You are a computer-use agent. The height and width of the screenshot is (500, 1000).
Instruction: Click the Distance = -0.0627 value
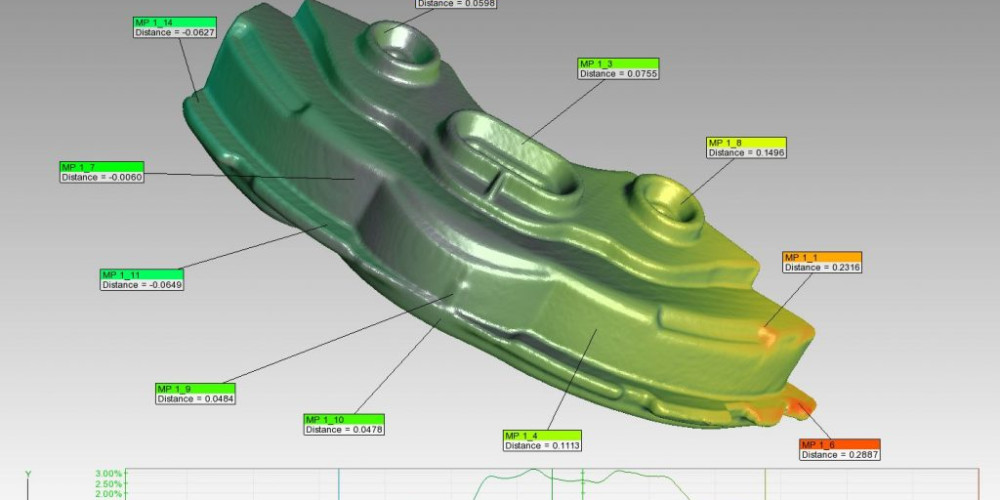coord(173,33)
